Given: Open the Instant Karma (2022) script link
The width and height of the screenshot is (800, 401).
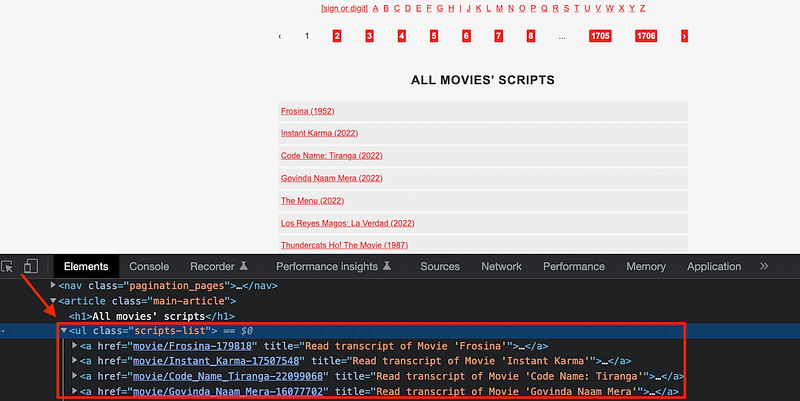Looking at the screenshot, I should pos(319,133).
